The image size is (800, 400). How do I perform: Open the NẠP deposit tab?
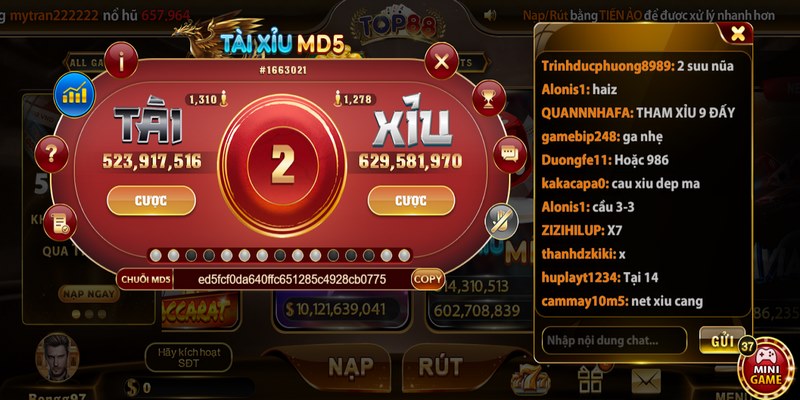(x=351, y=366)
